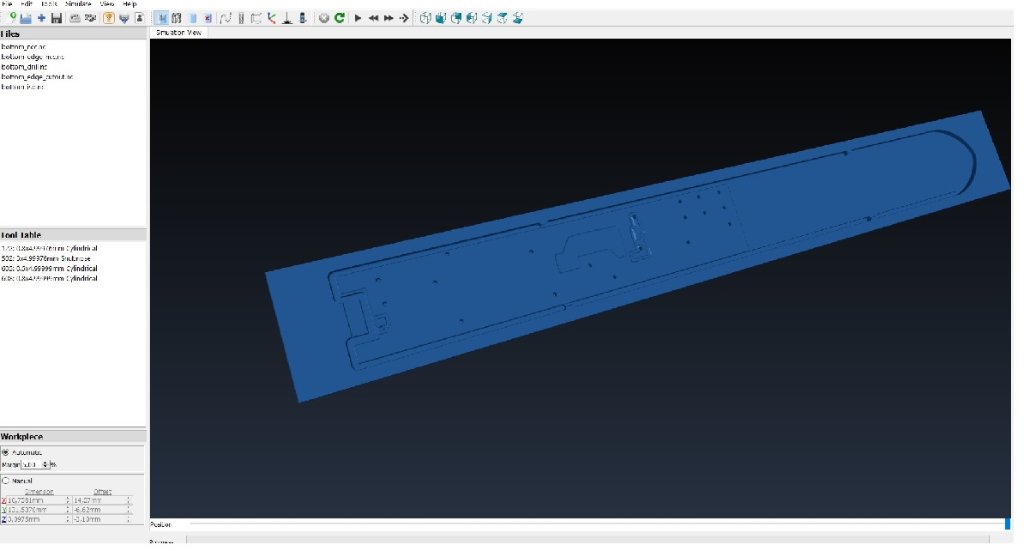Screen dimensions: 1024x551
Task: Click the double-arrow rewind playback icon
Action: 373,18
